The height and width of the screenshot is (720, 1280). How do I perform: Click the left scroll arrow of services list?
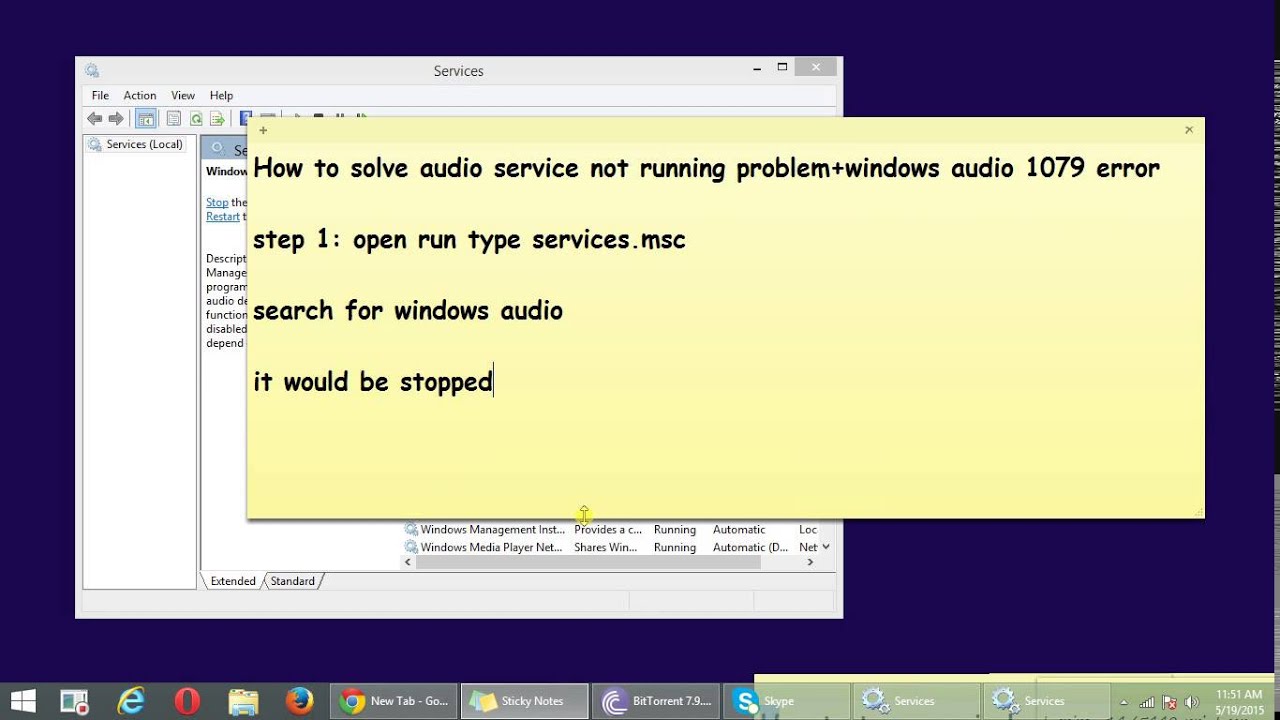[407, 562]
